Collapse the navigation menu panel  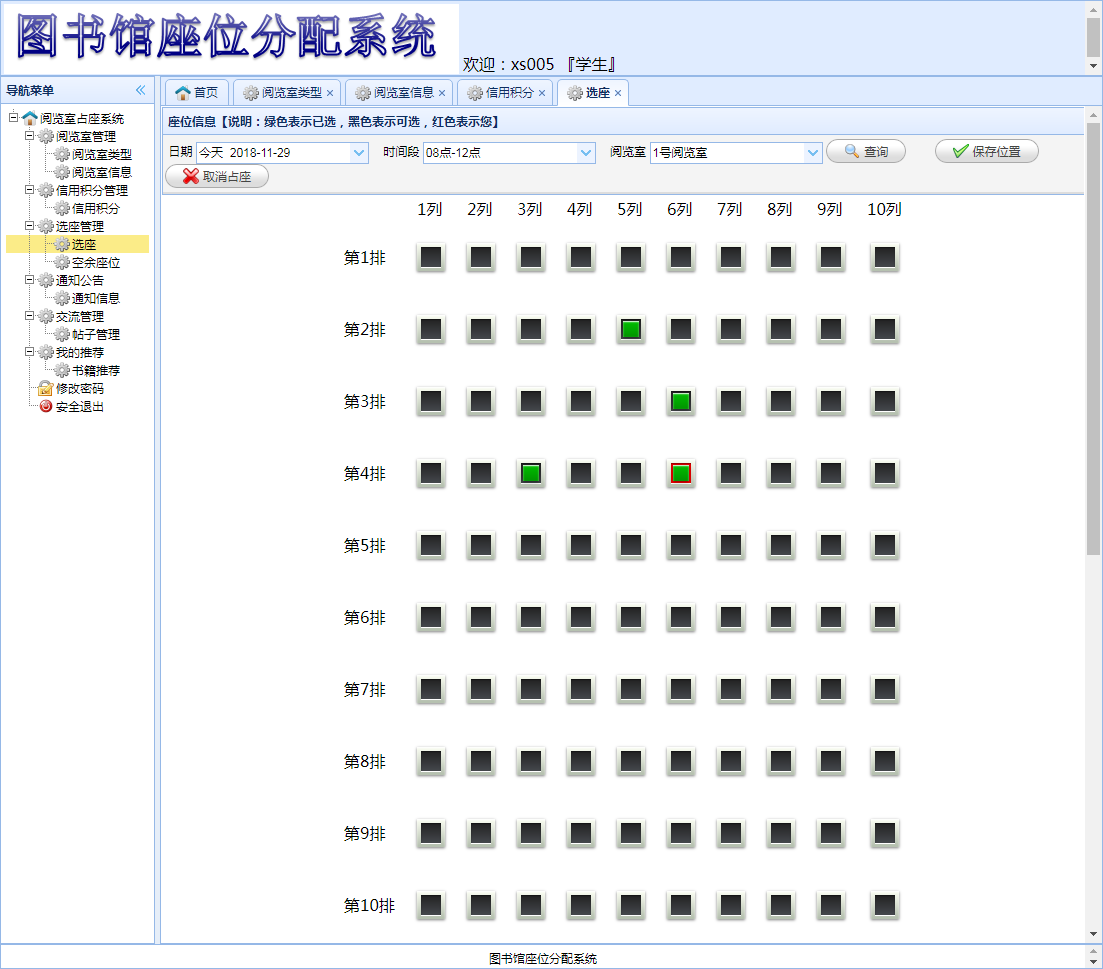[141, 90]
